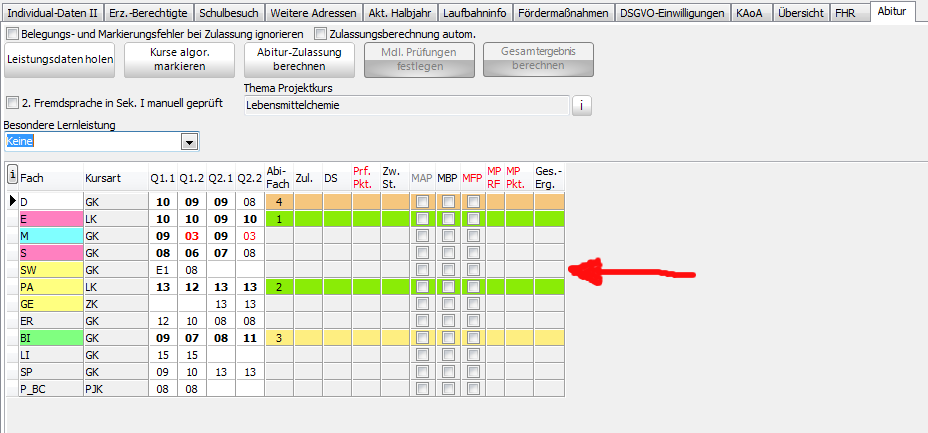Tick the MAP checkbox in row P_BC

click(x=423, y=389)
